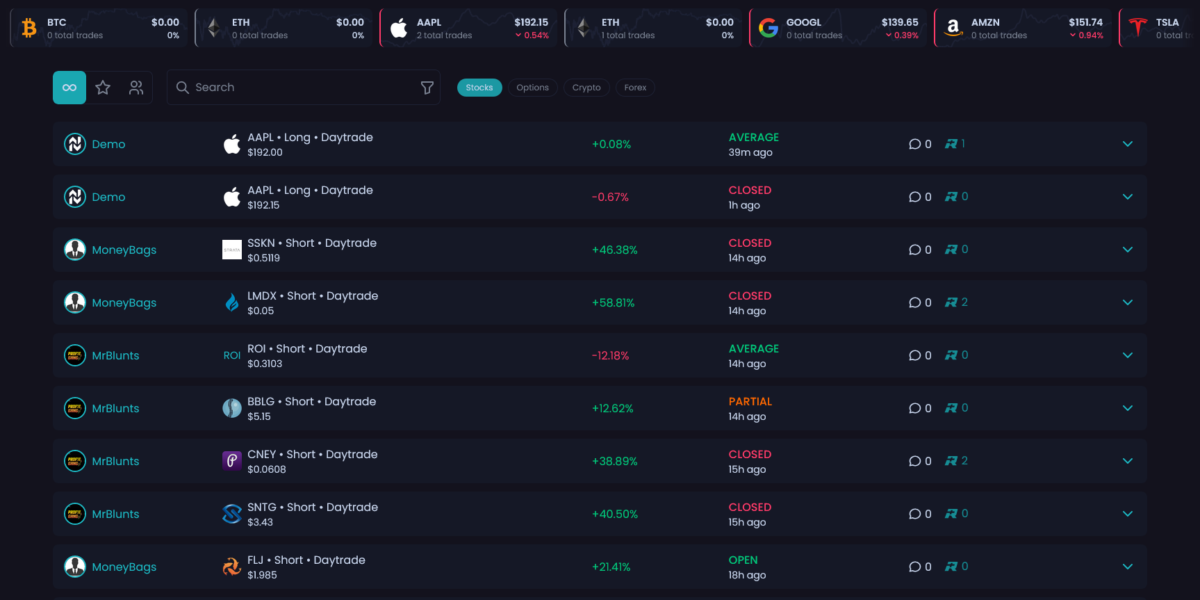Open MoneyBags profile on SSKN trade
The width and height of the screenshot is (1200, 600).
[x=123, y=250]
